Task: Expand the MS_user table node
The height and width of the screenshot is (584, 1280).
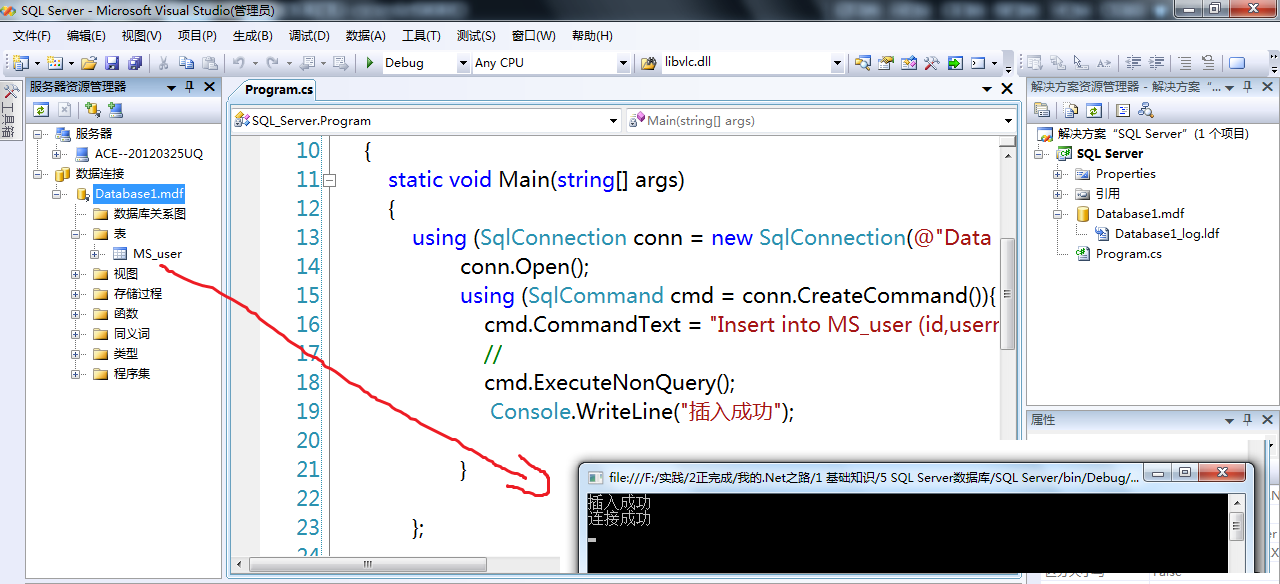Action: coord(95,254)
